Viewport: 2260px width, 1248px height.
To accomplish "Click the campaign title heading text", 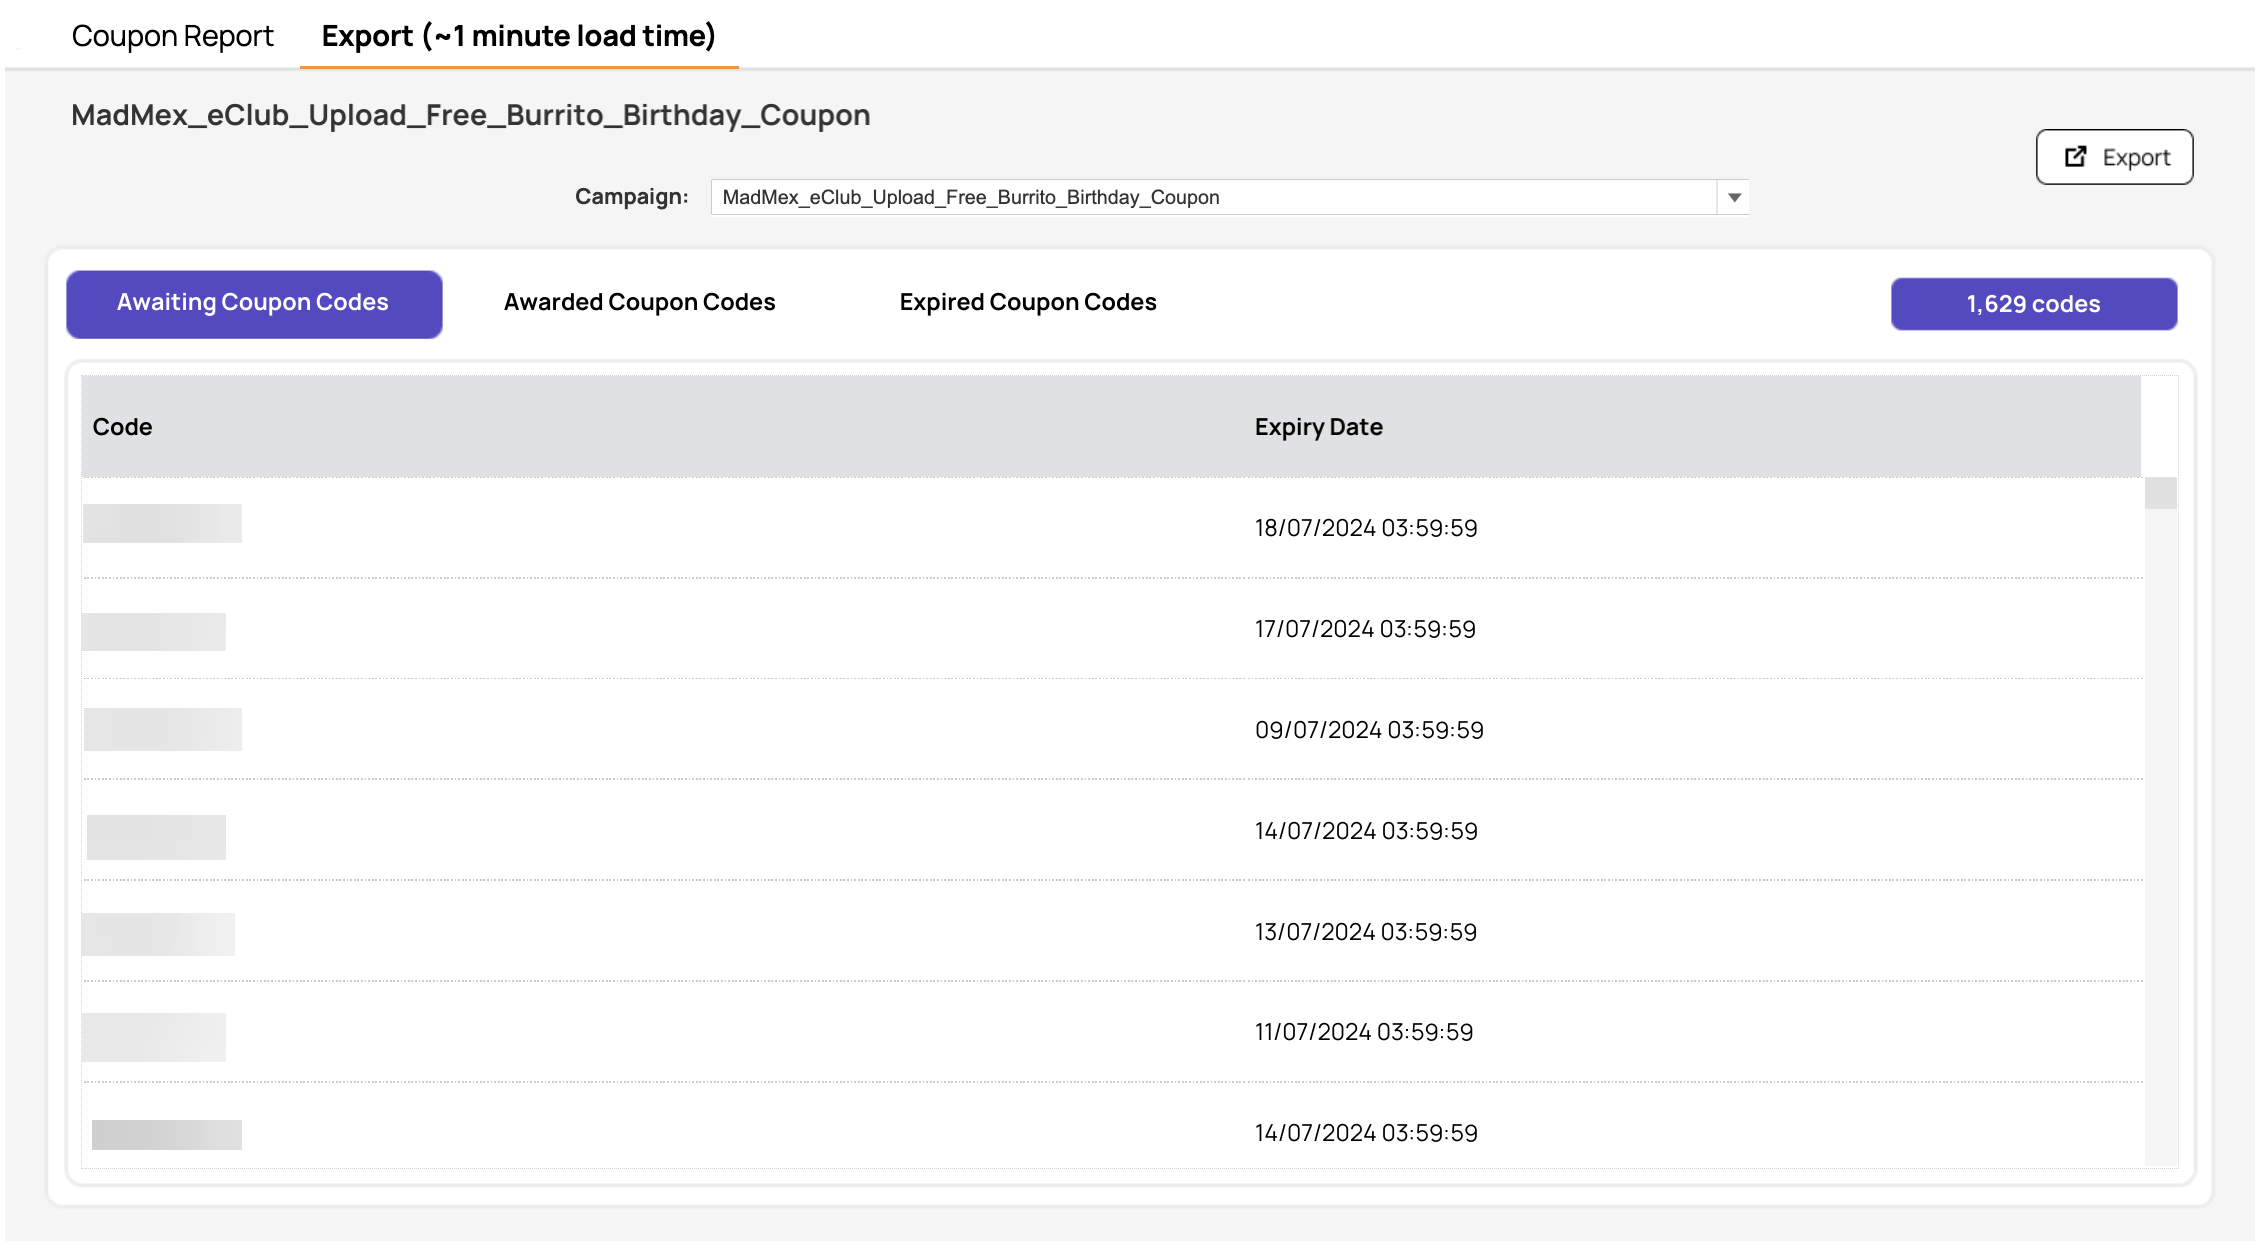I will (x=470, y=115).
